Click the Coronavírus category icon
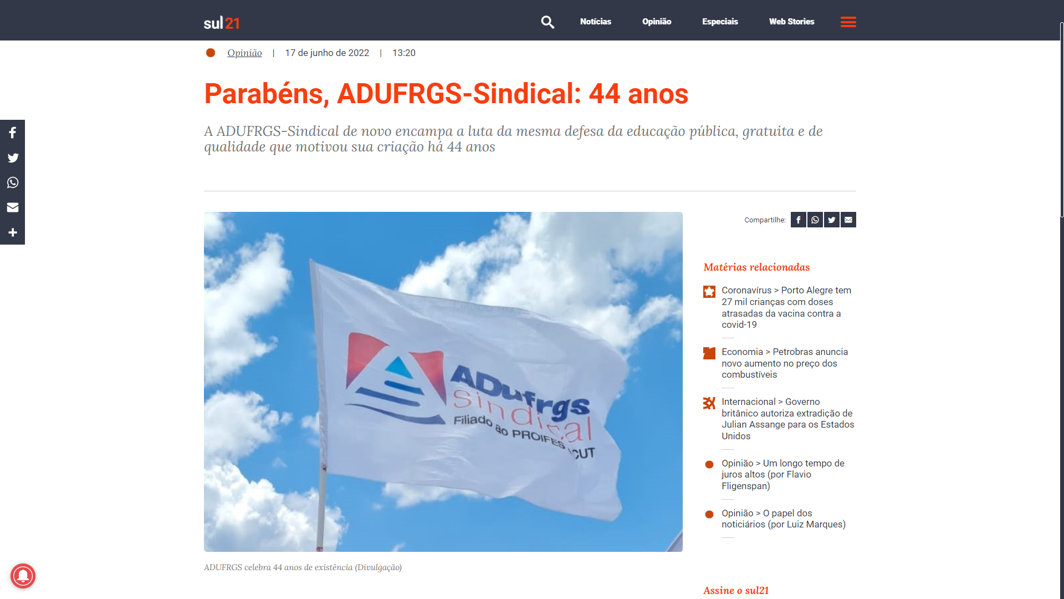1064x599 pixels. tap(709, 292)
